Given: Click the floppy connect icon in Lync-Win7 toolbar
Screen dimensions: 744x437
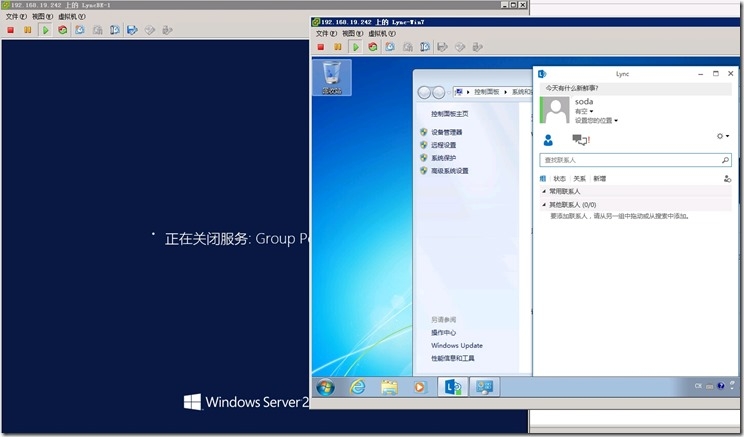Looking at the screenshot, I should (x=442, y=47).
